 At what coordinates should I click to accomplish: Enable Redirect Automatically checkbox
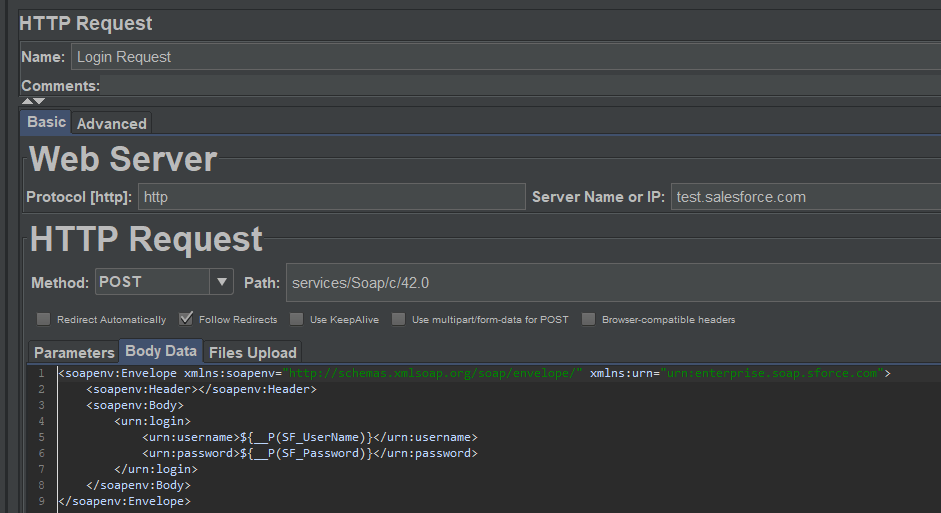coord(43,320)
